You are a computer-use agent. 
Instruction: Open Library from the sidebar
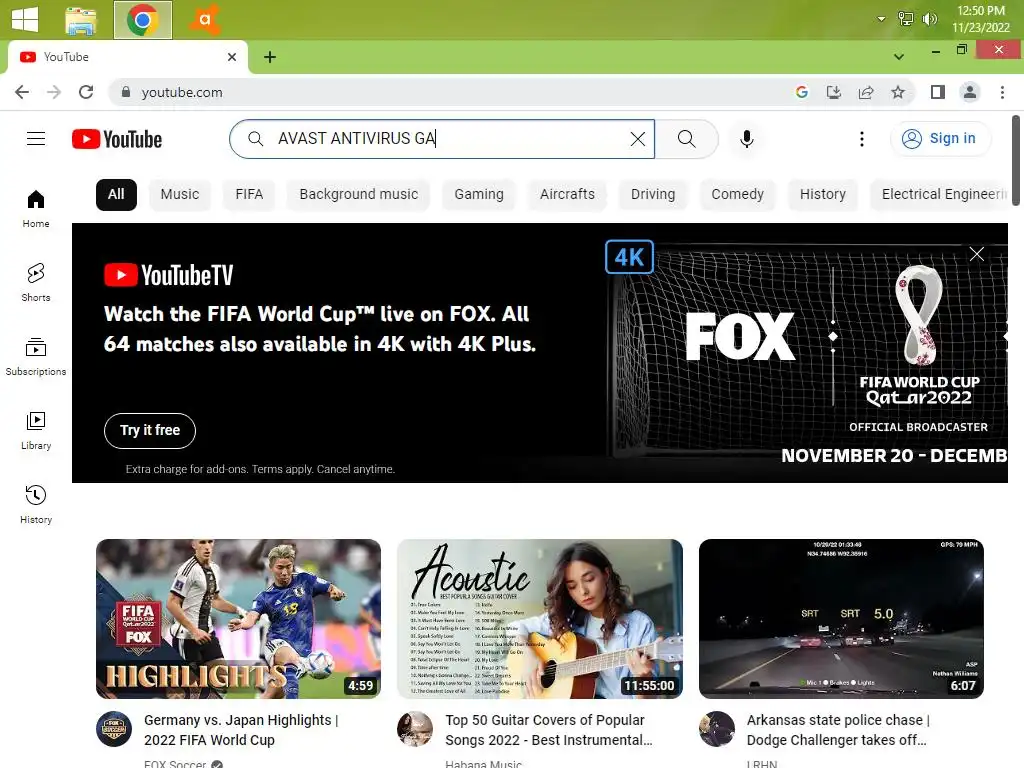click(36, 430)
